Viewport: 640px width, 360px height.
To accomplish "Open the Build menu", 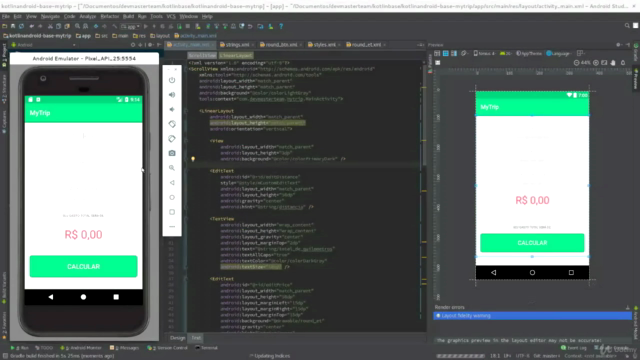I will coord(128,16).
